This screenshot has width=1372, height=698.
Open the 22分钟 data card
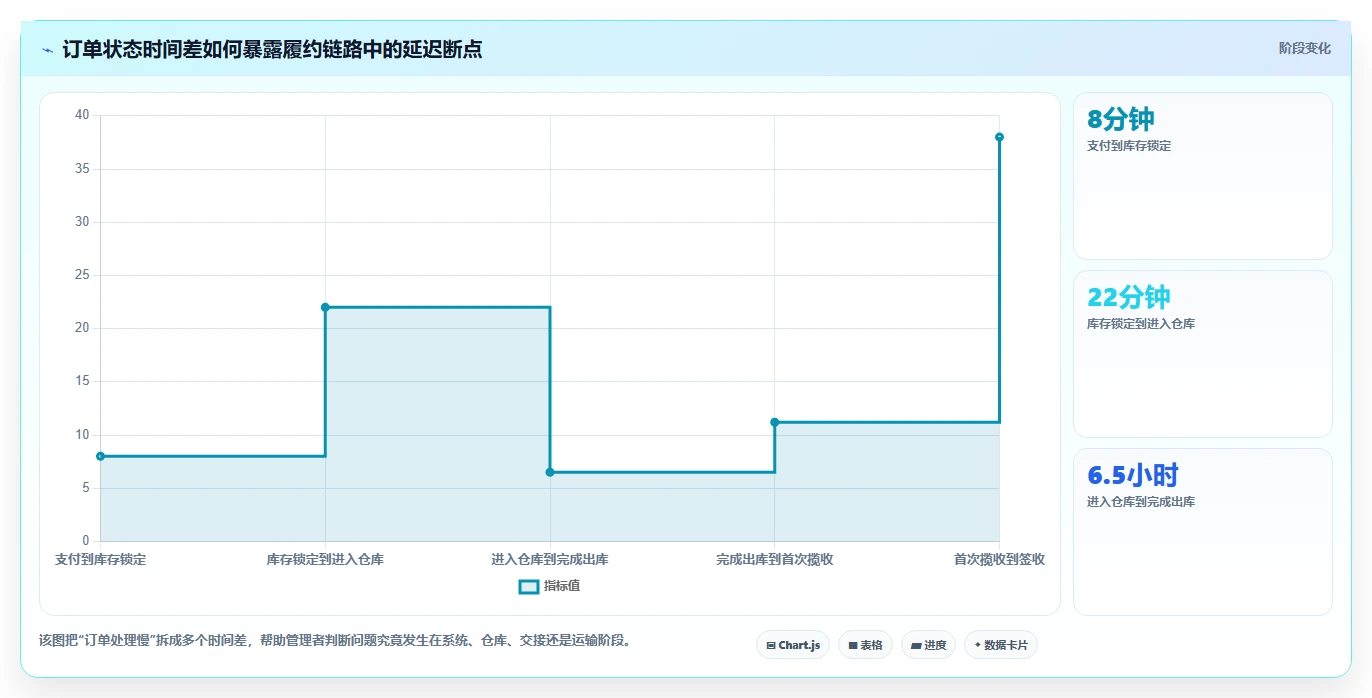[x=1202, y=354]
